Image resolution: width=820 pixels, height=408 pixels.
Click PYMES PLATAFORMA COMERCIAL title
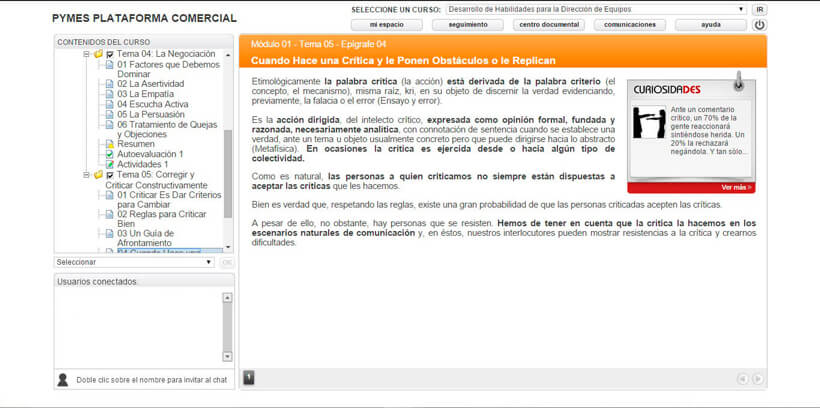coord(144,18)
